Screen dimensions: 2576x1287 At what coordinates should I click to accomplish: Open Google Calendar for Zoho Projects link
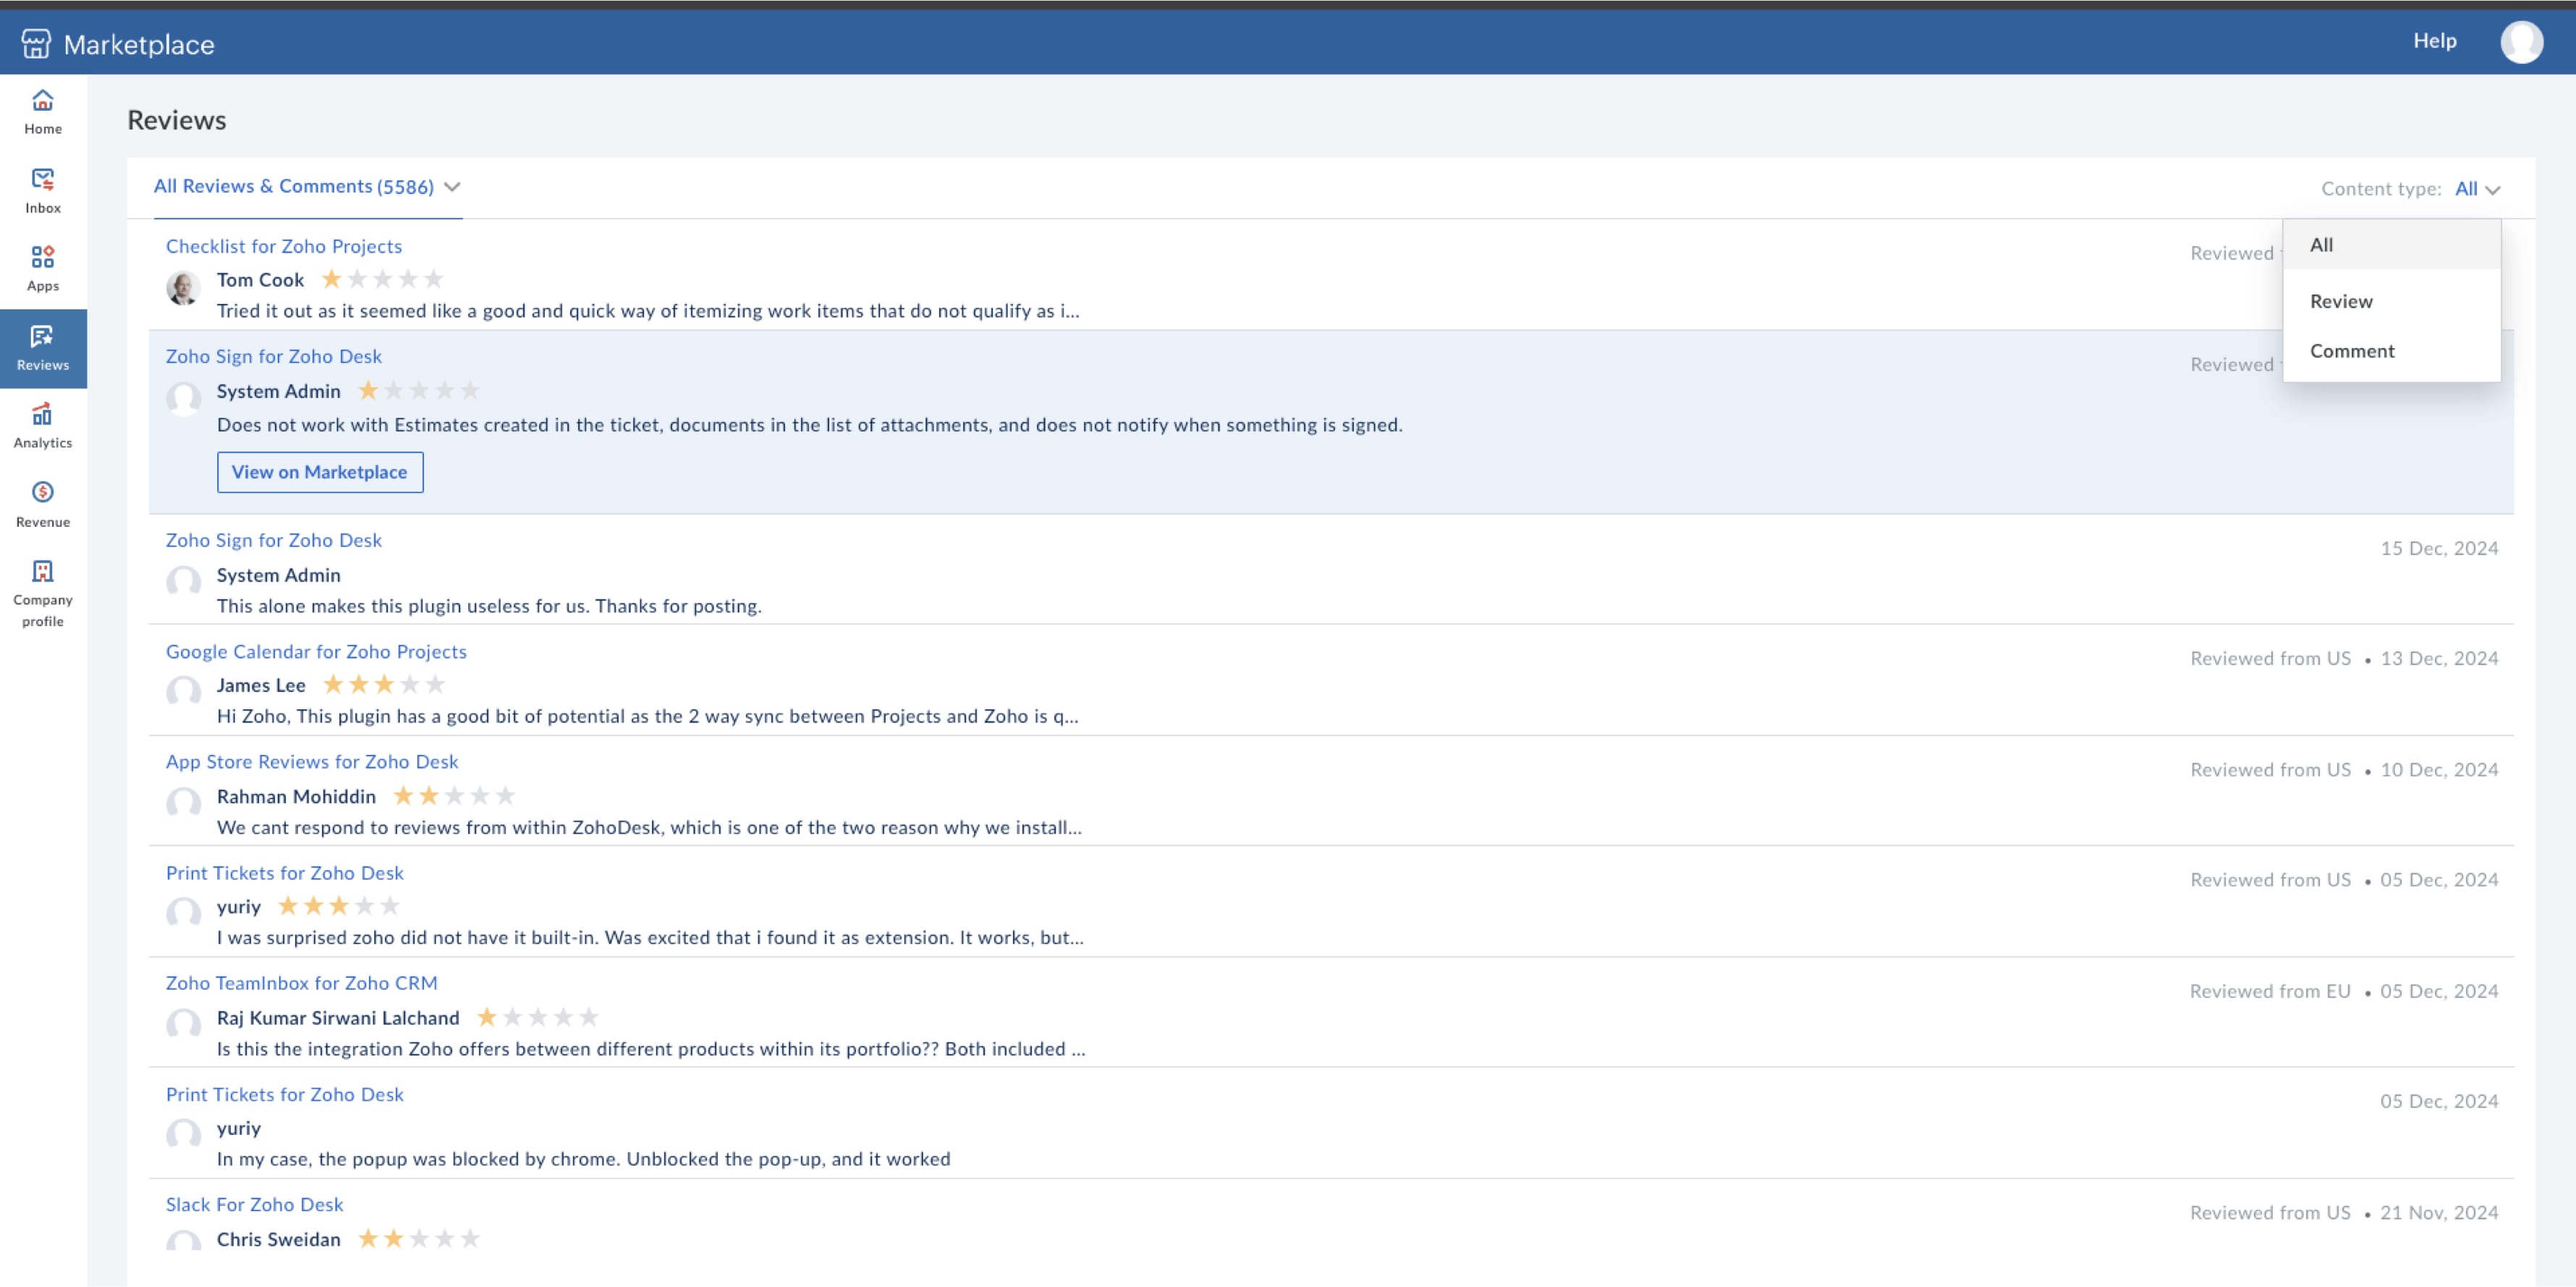coord(316,651)
